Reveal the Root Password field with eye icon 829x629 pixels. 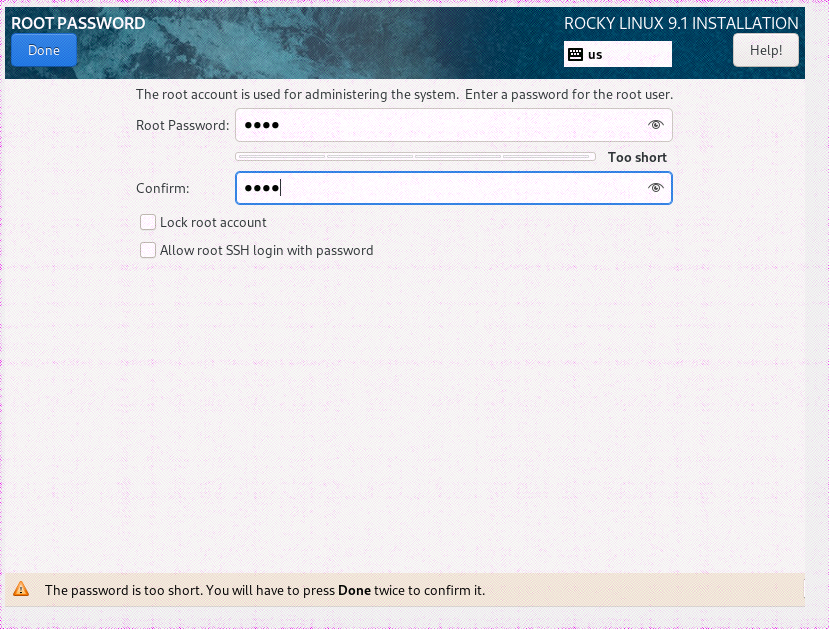coord(656,125)
